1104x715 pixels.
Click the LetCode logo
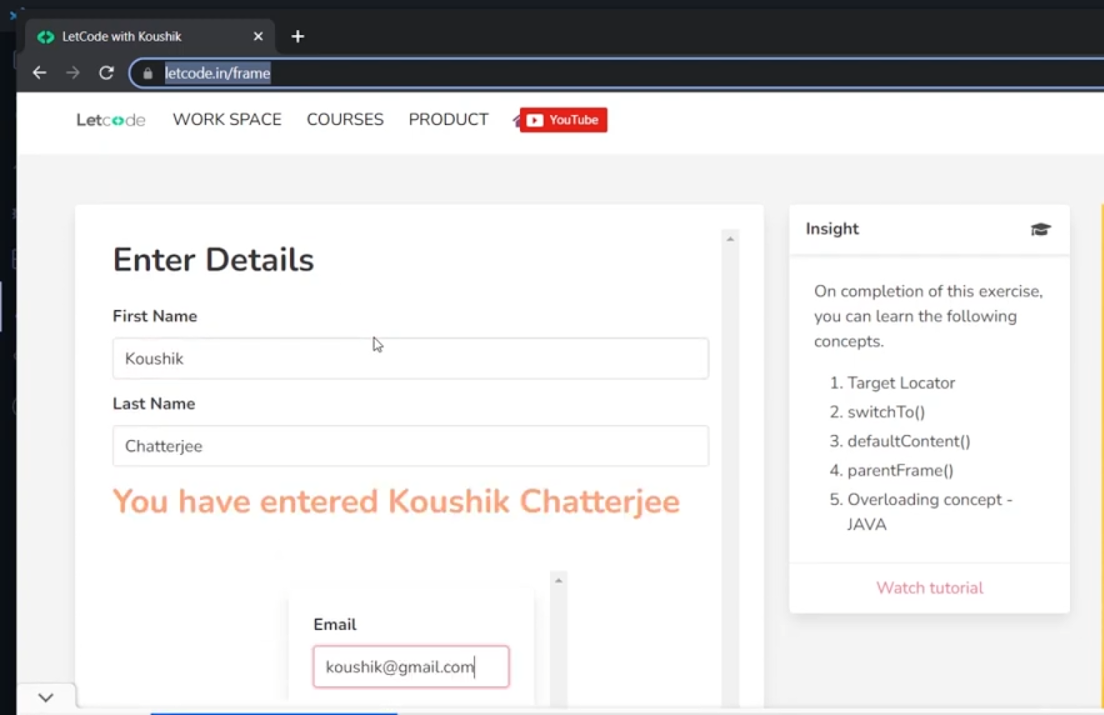[111, 120]
